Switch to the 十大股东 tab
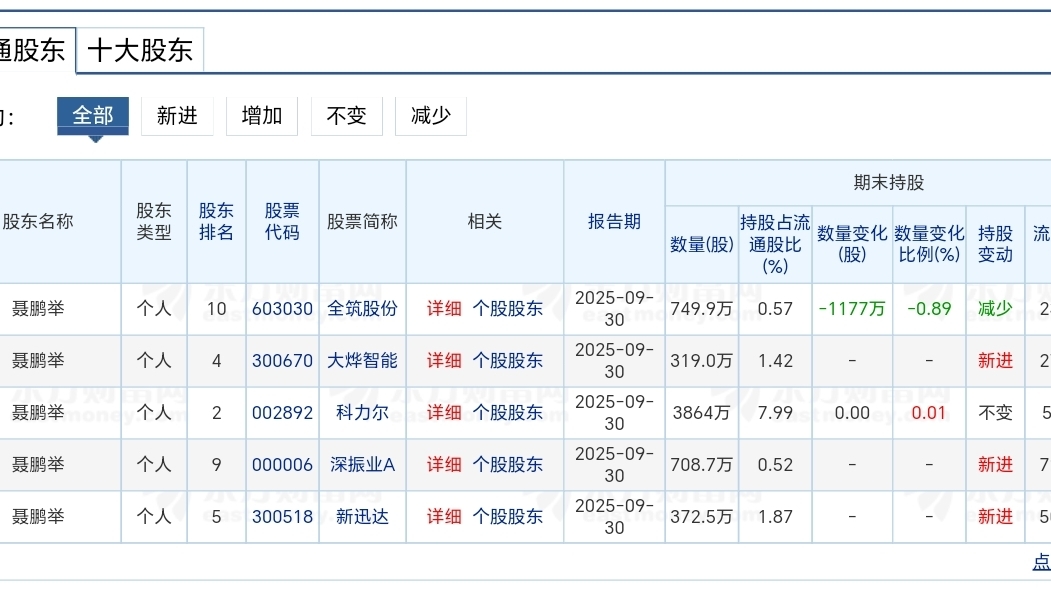1051x592 pixels. tap(140, 50)
